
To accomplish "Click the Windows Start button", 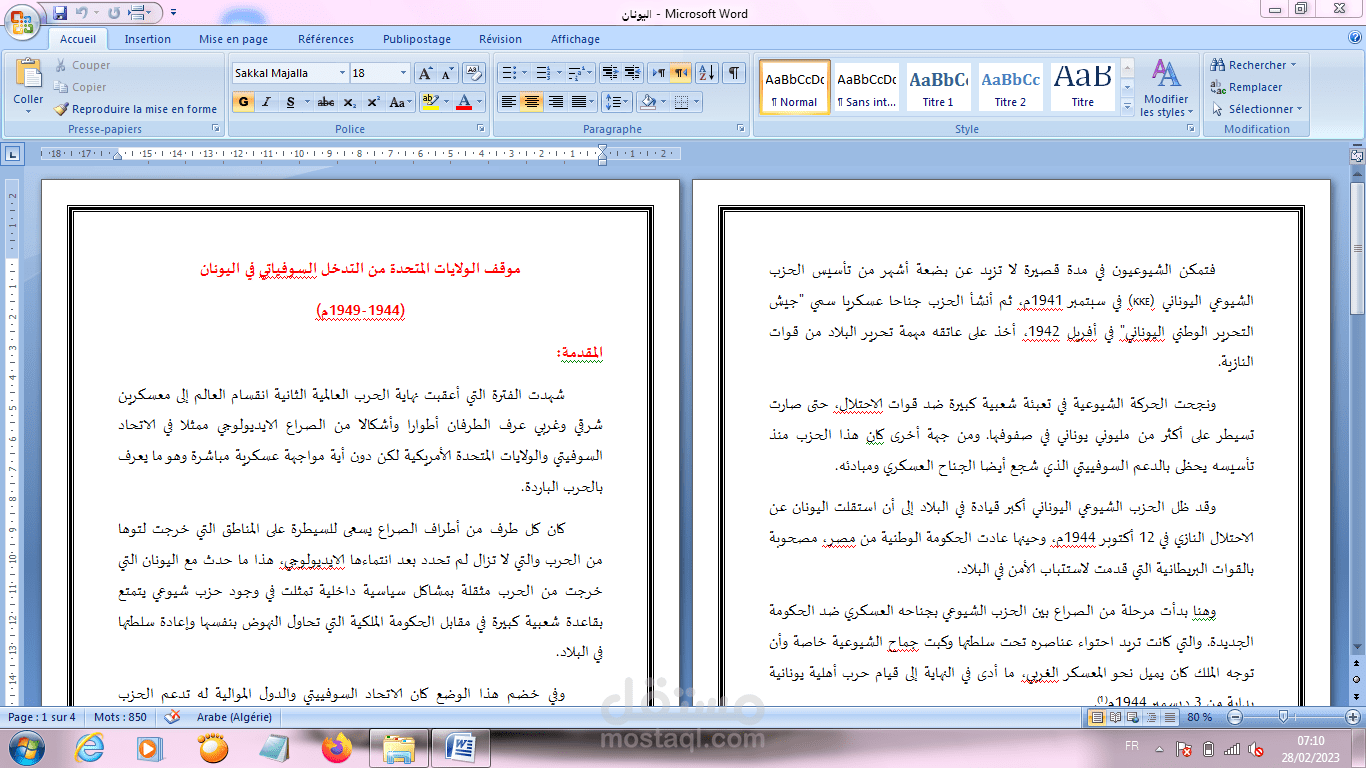I will coord(26,747).
